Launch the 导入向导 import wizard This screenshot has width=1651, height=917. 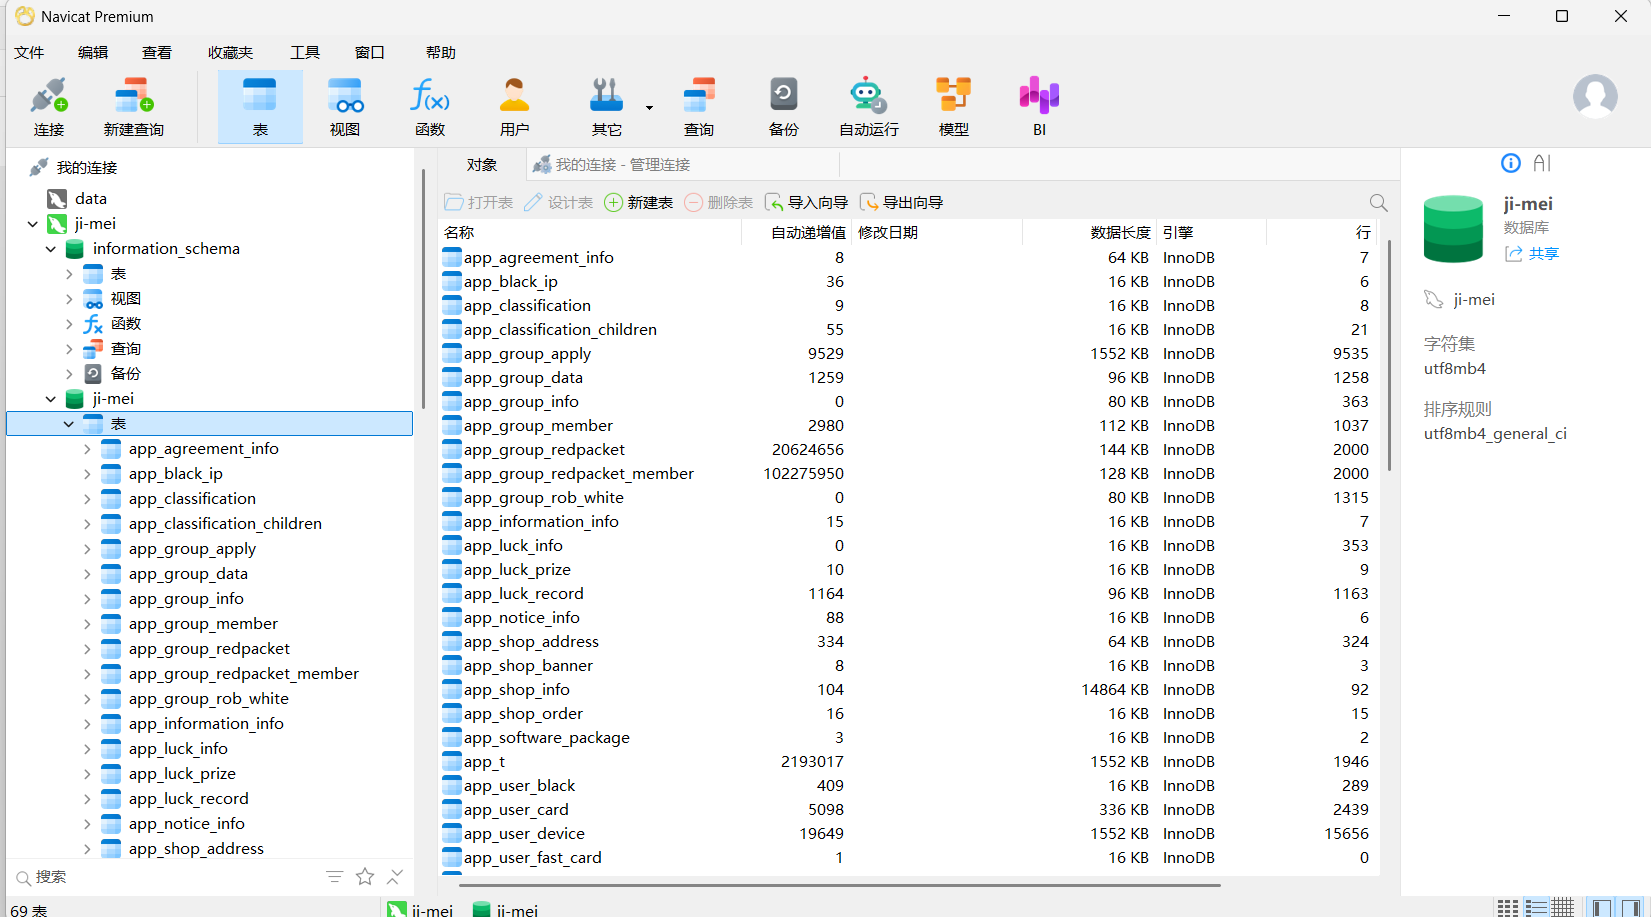tap(806, 202)
